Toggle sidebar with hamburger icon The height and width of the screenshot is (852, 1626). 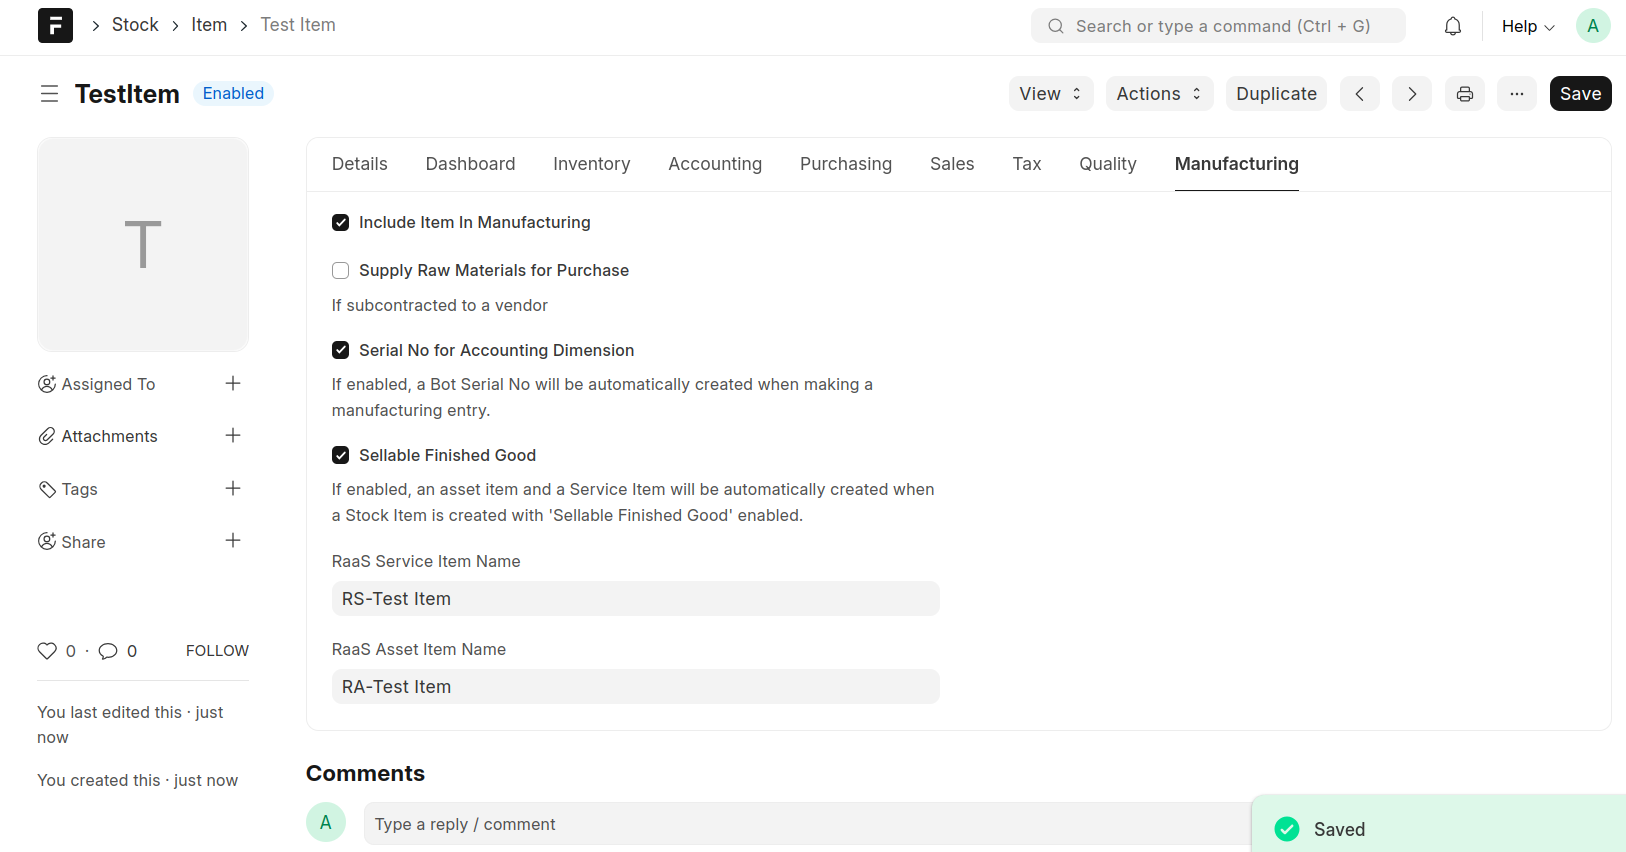coord(49,94)
